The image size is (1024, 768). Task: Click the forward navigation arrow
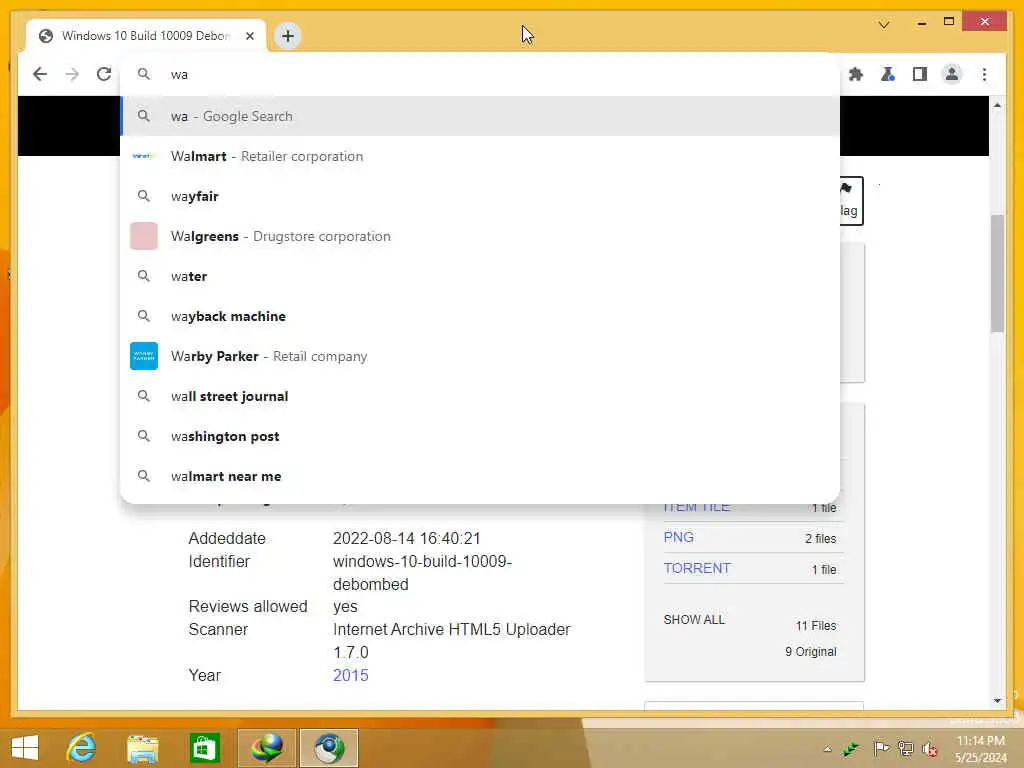[x=72, y=74]
